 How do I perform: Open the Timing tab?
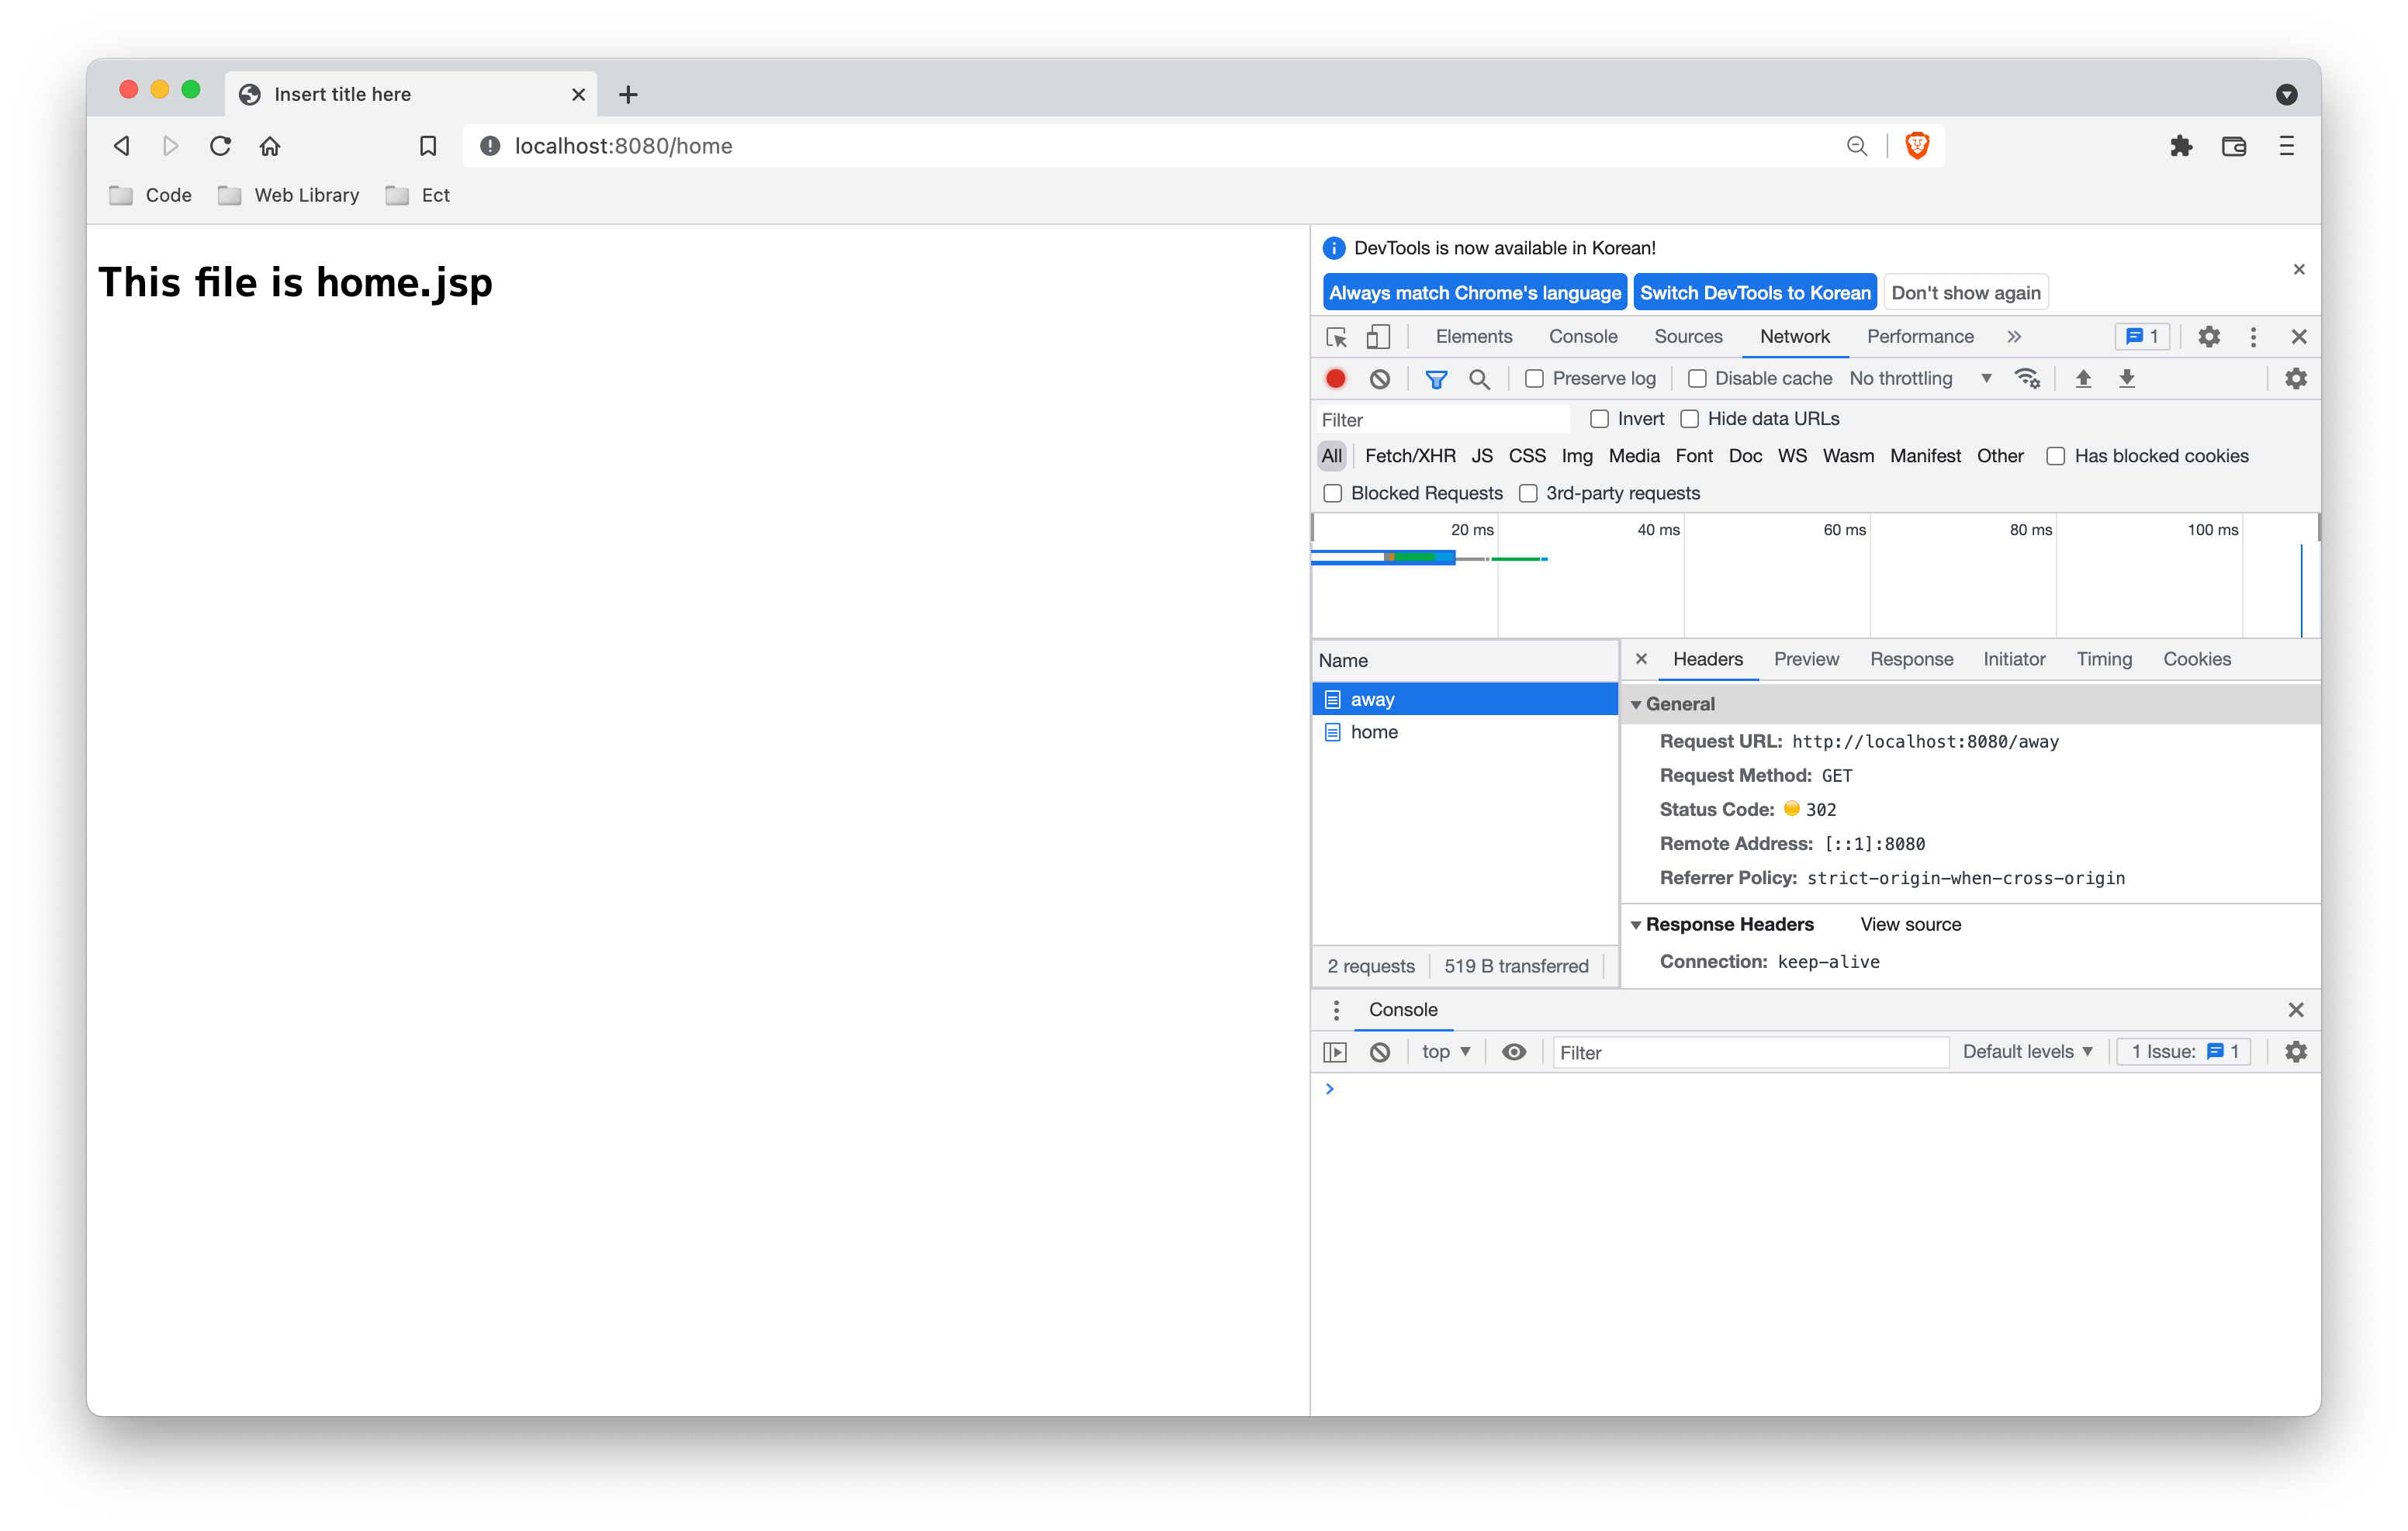pos(2104,660)
